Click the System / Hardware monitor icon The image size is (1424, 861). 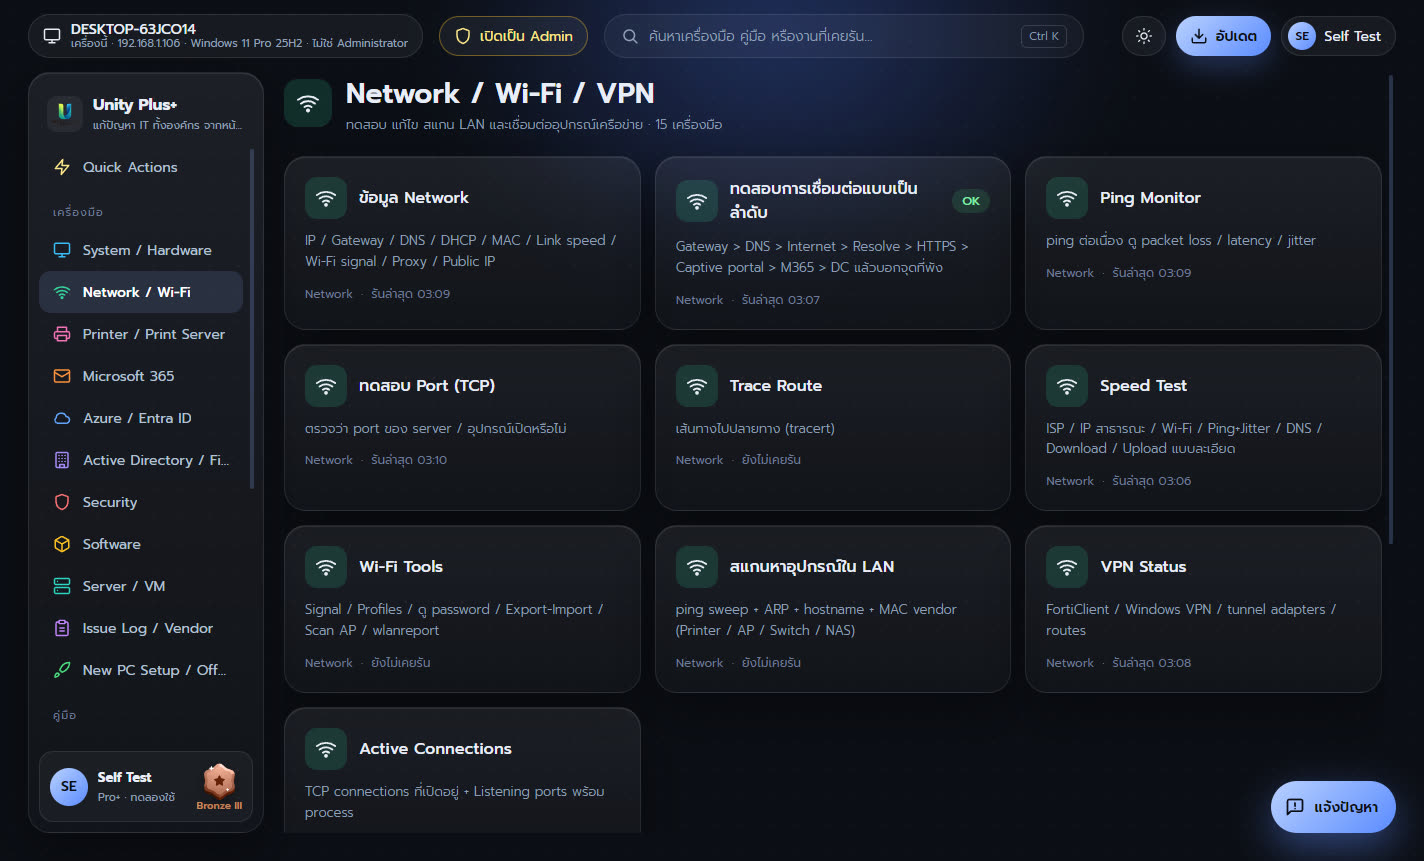(x=62, y=250)
